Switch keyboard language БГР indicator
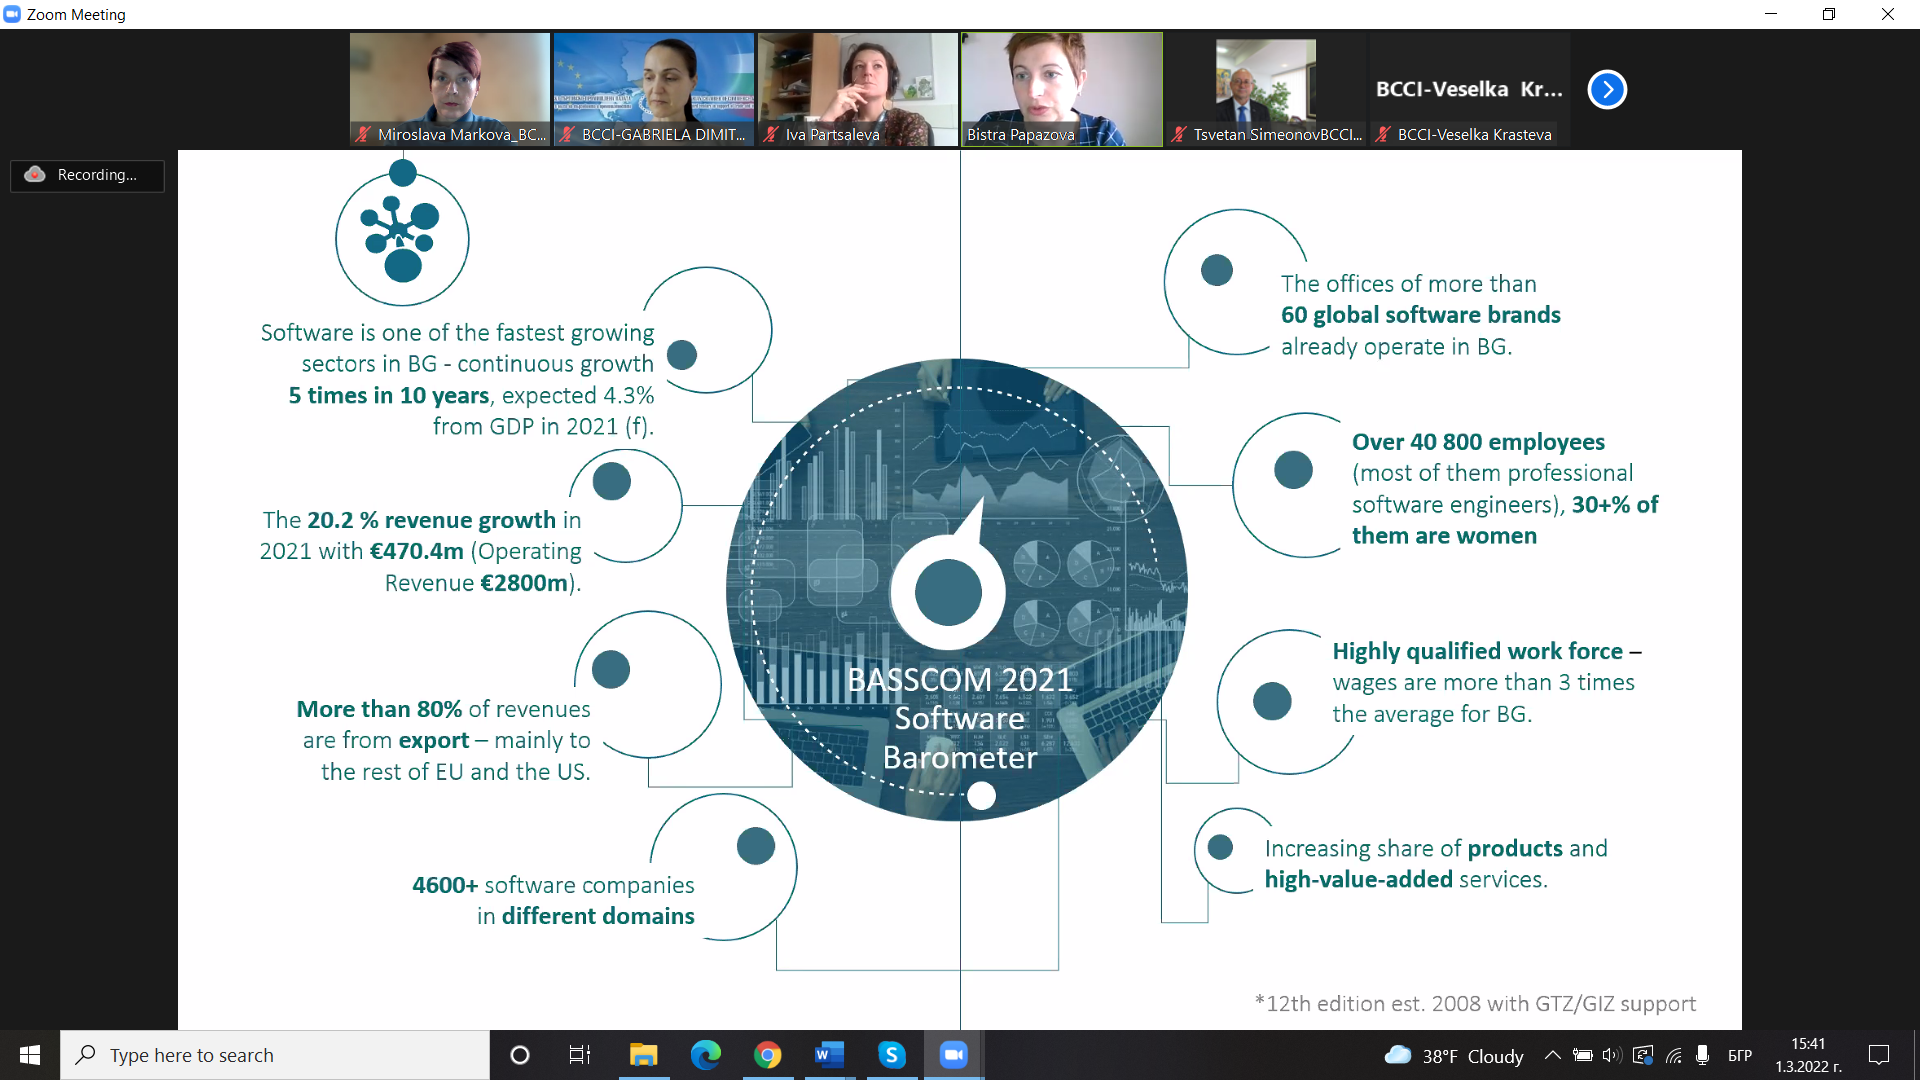The height and width of the screenshot is (1080, 1920). point(1740,1056)
